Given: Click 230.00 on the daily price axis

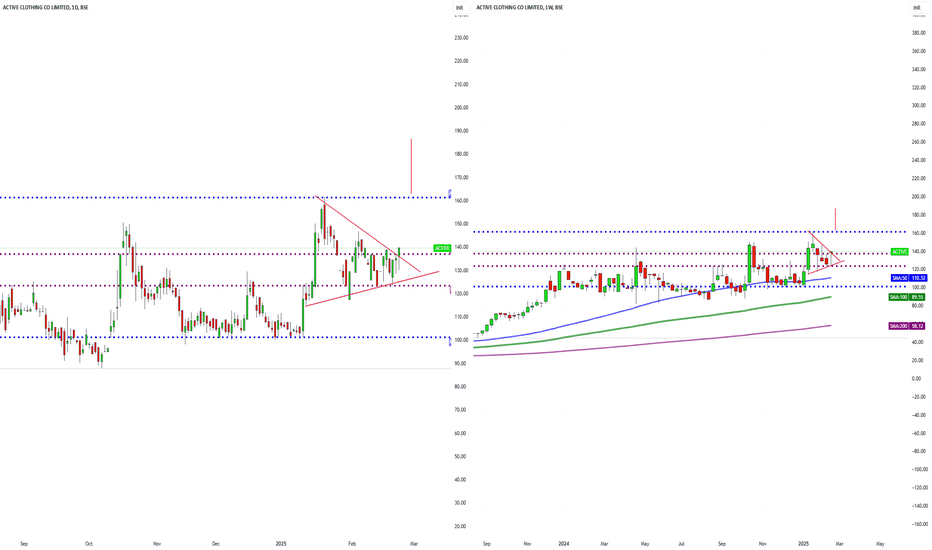Looking at the screenshot, I should (461, 37).
